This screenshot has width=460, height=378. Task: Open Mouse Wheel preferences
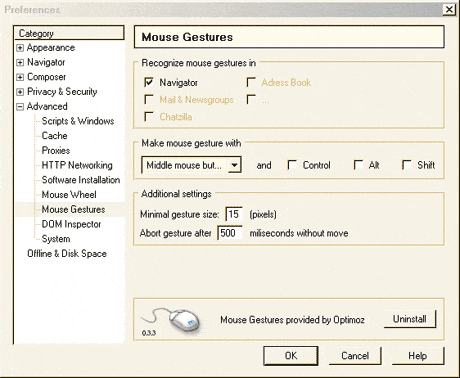[x=69, y=194]
